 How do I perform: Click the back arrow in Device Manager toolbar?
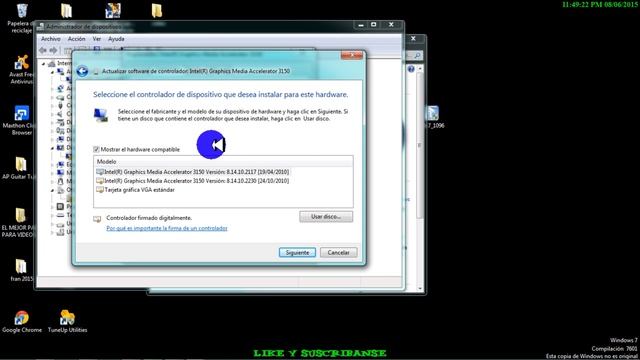tap(43, 51)
